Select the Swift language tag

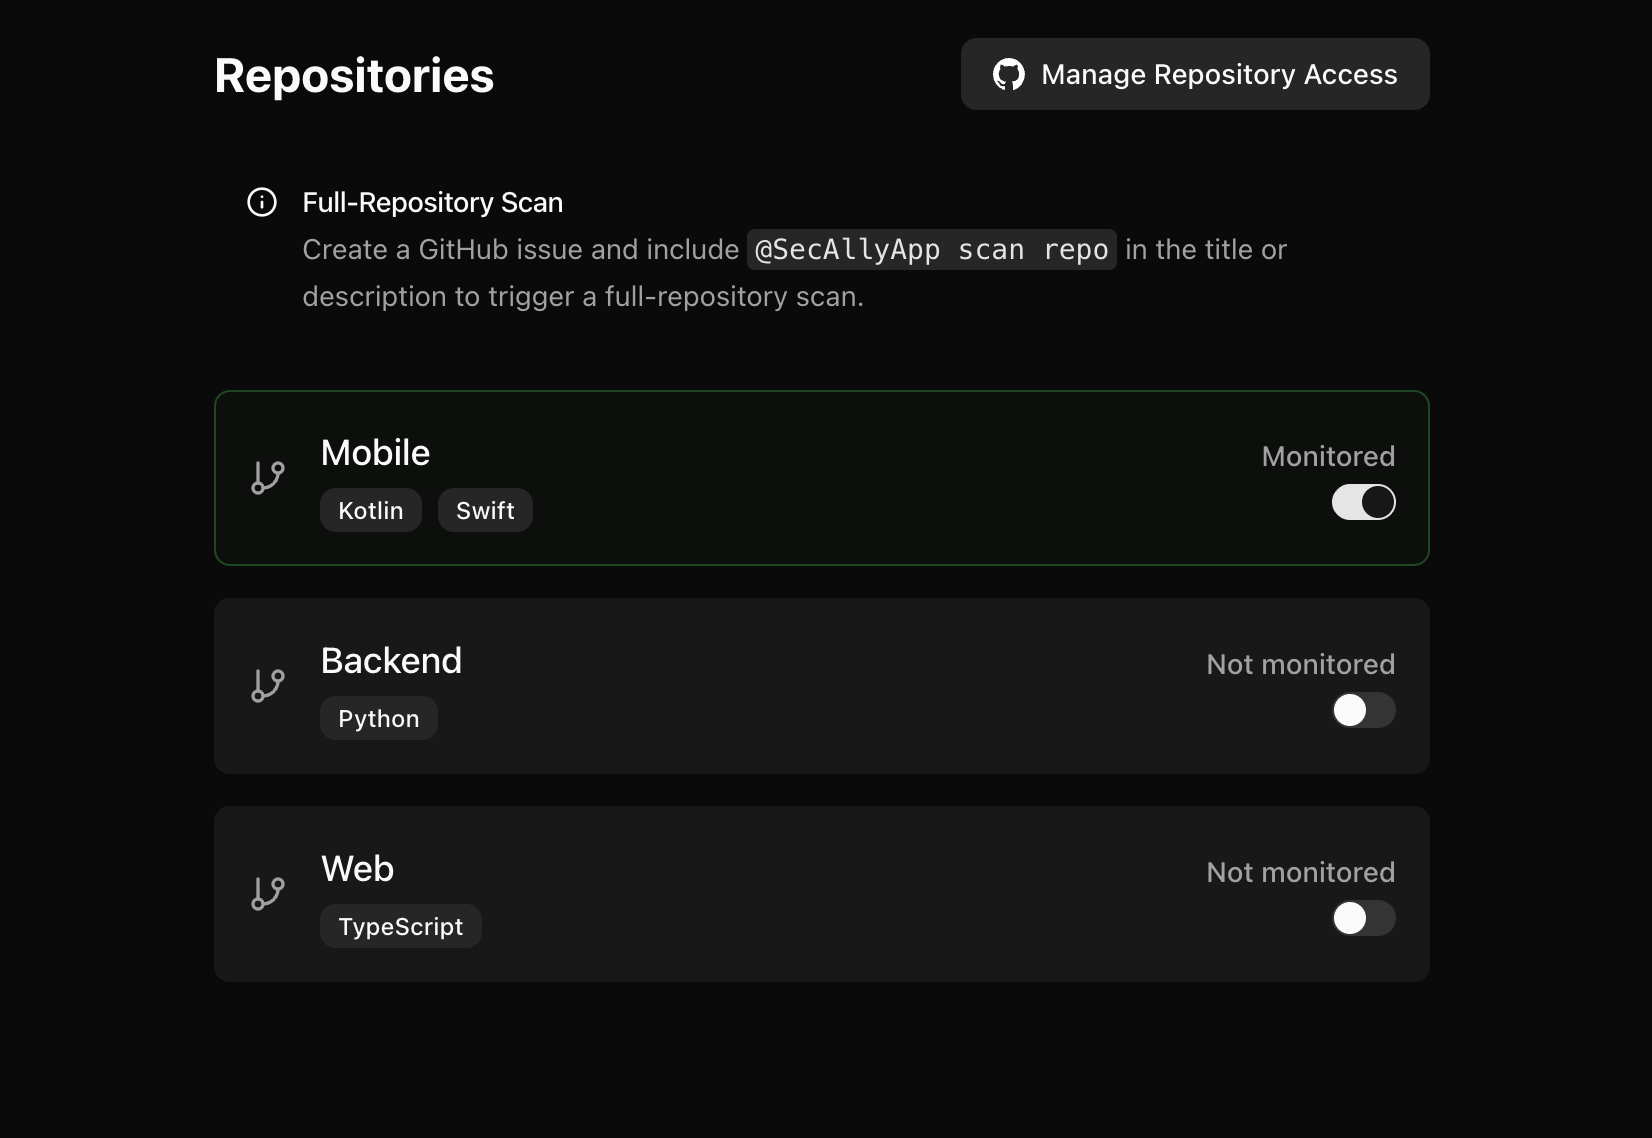click(x=485, y=510)
